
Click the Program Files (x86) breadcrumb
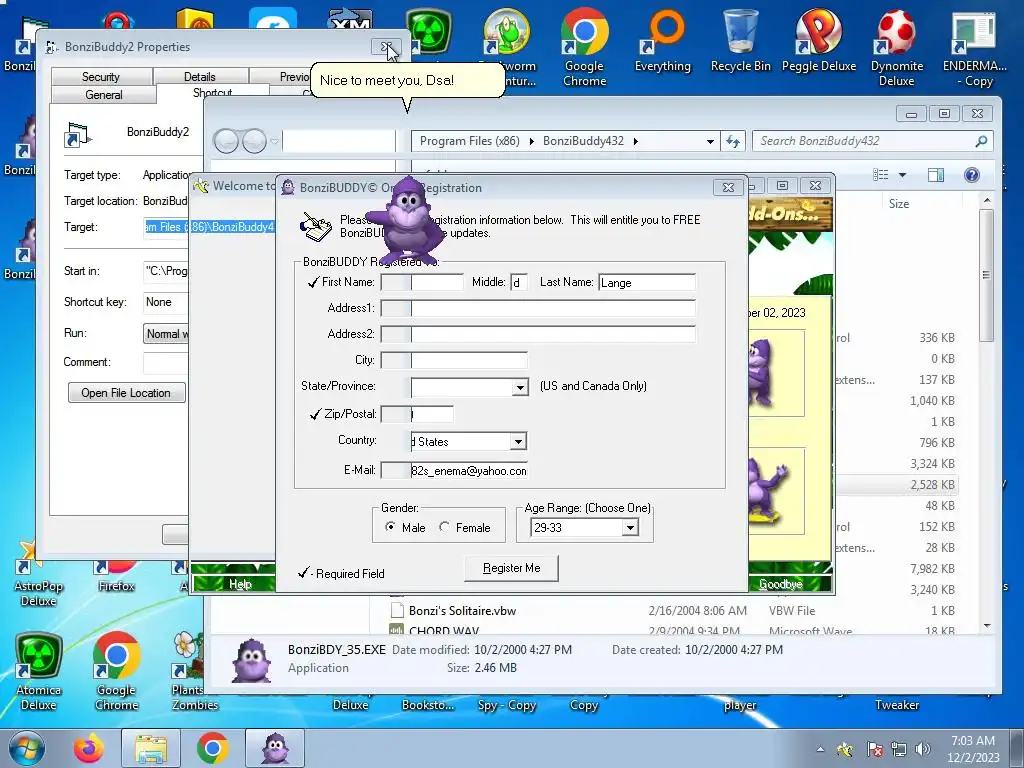coord(470,141)
